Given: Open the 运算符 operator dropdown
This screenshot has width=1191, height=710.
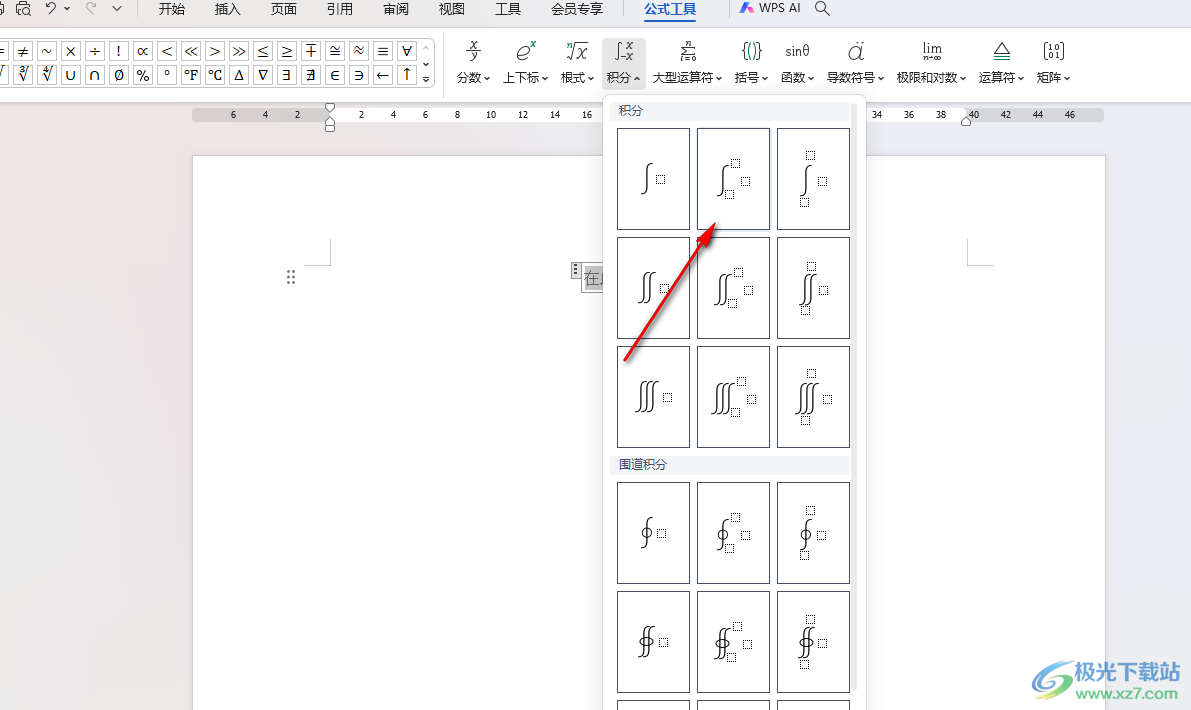Looking at the screenshot, I should click(x=1001, y=62).
